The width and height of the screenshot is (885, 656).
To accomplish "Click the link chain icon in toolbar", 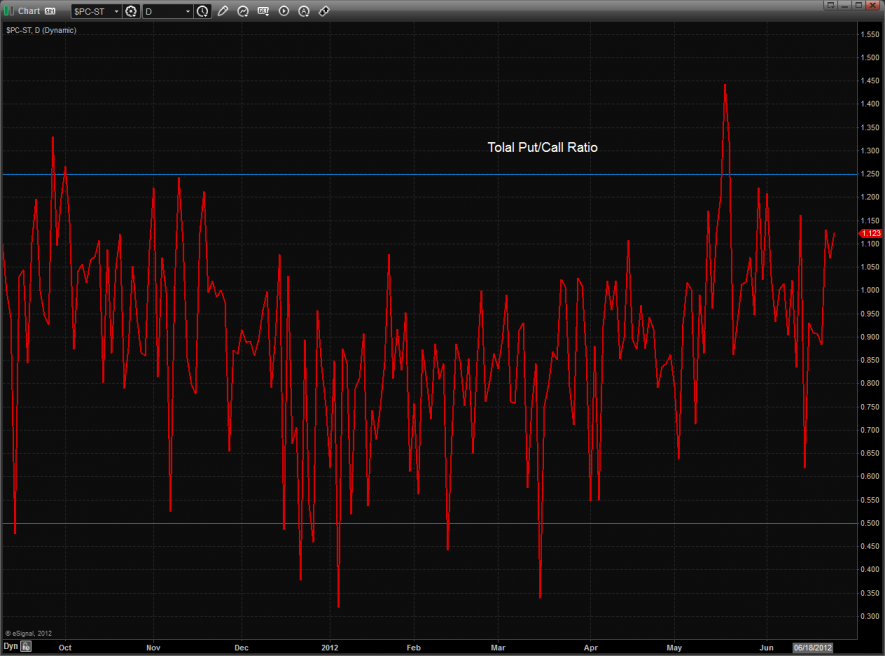I will point(324,11).
